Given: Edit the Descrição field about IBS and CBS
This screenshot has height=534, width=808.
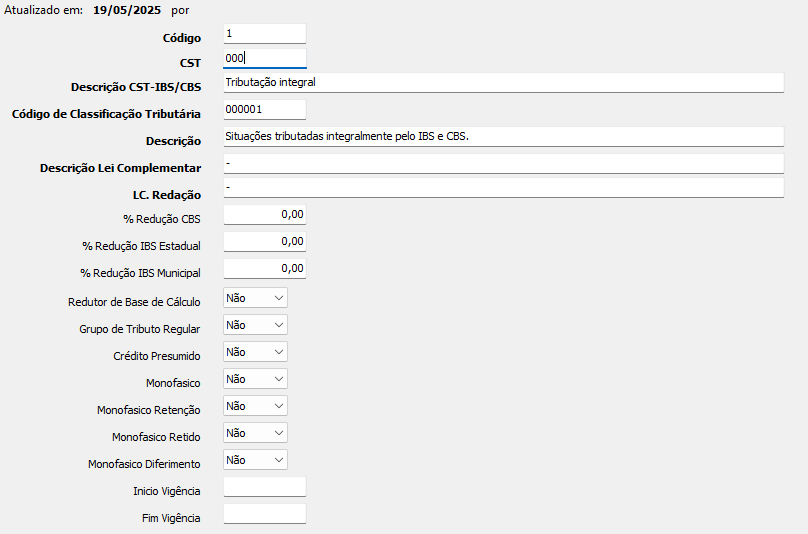Looking at the screenshot, I should pyautogui.click(x=503, y=137).
